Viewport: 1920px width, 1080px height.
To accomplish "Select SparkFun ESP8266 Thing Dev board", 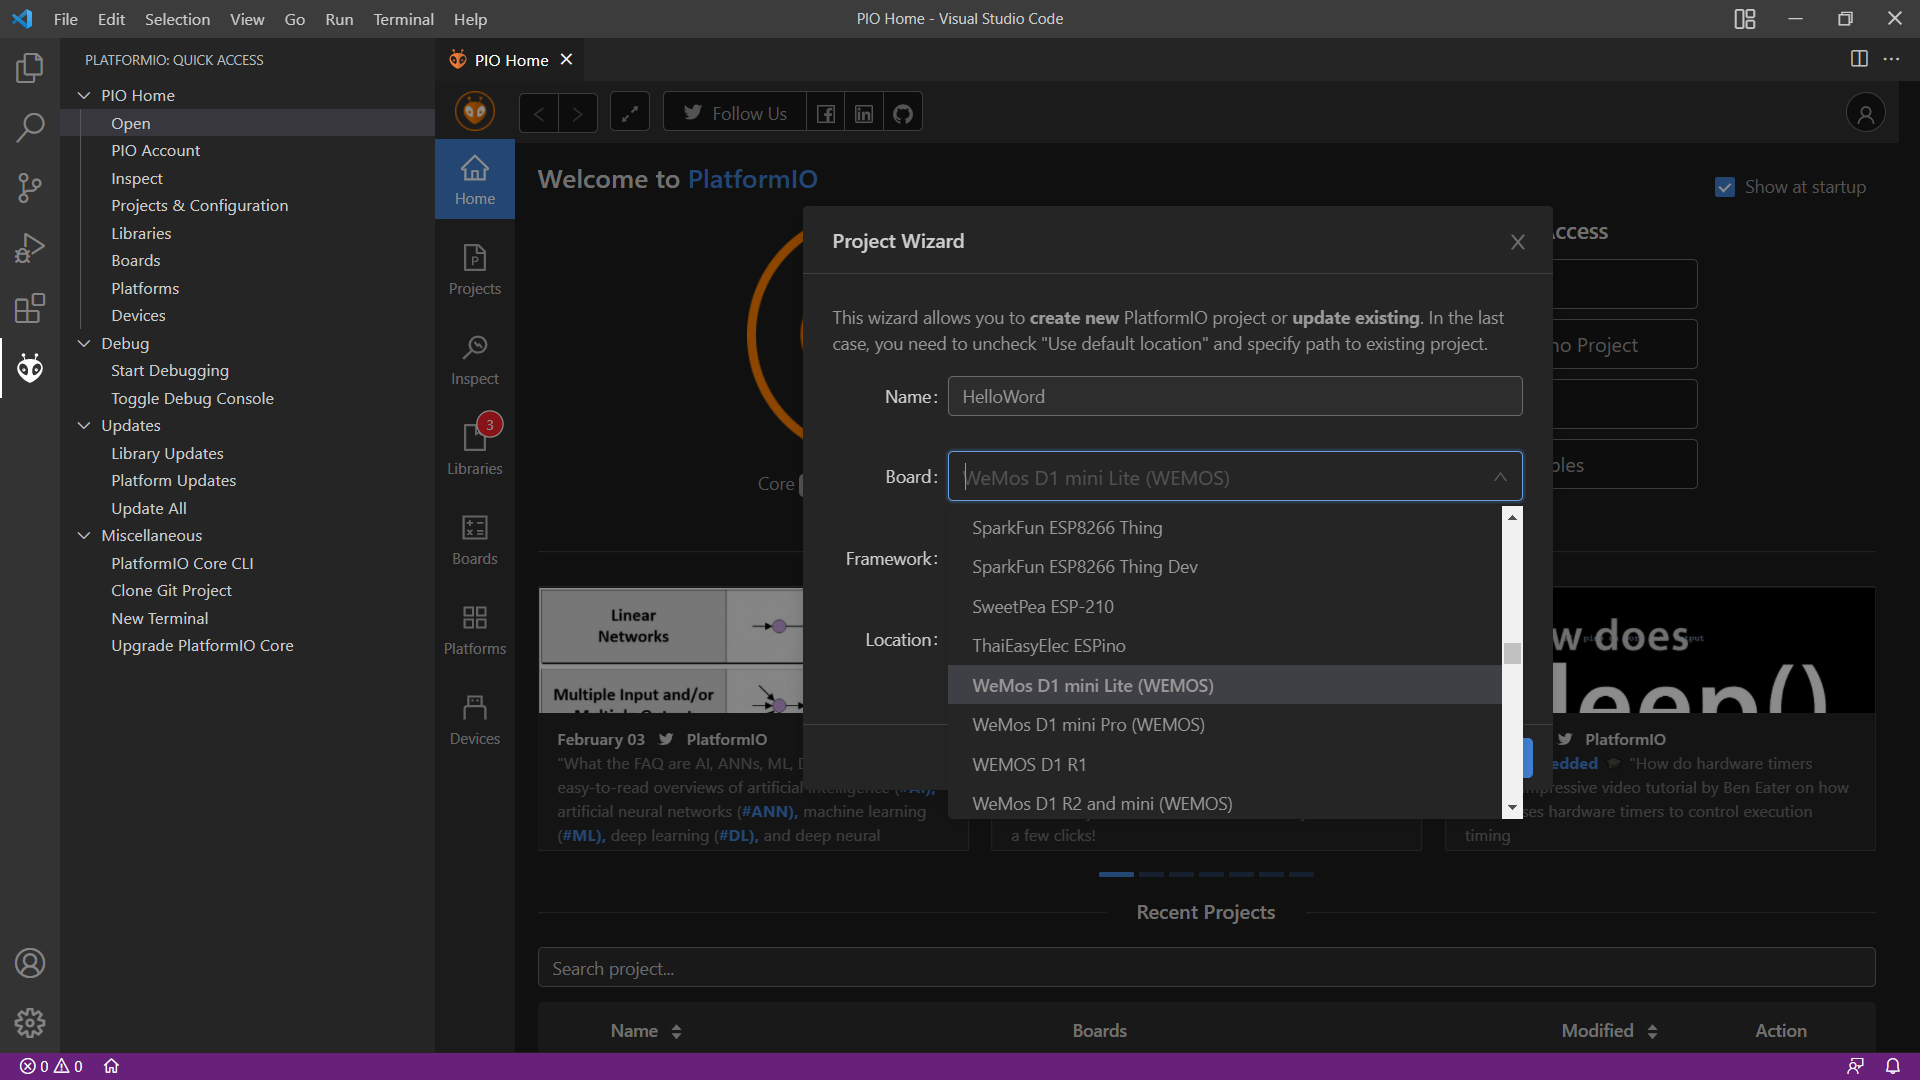I will [1225, 566].
